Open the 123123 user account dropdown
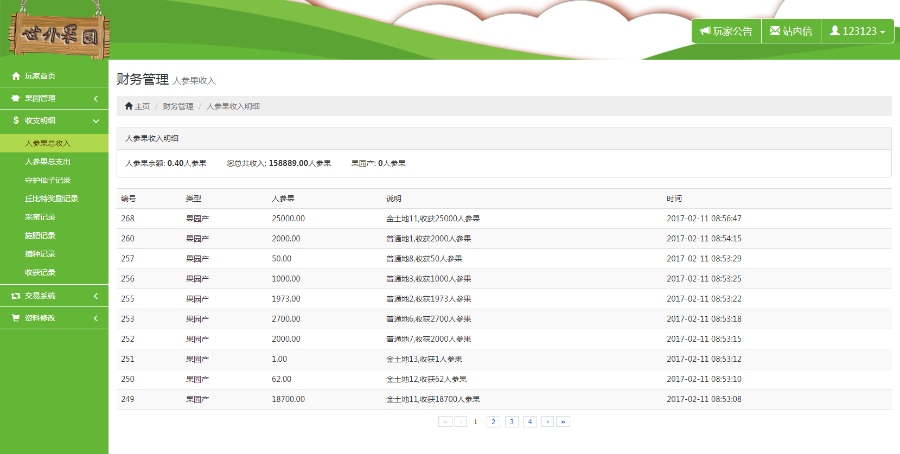Viewport: 900px width, 454px height. tap(858, 31)
